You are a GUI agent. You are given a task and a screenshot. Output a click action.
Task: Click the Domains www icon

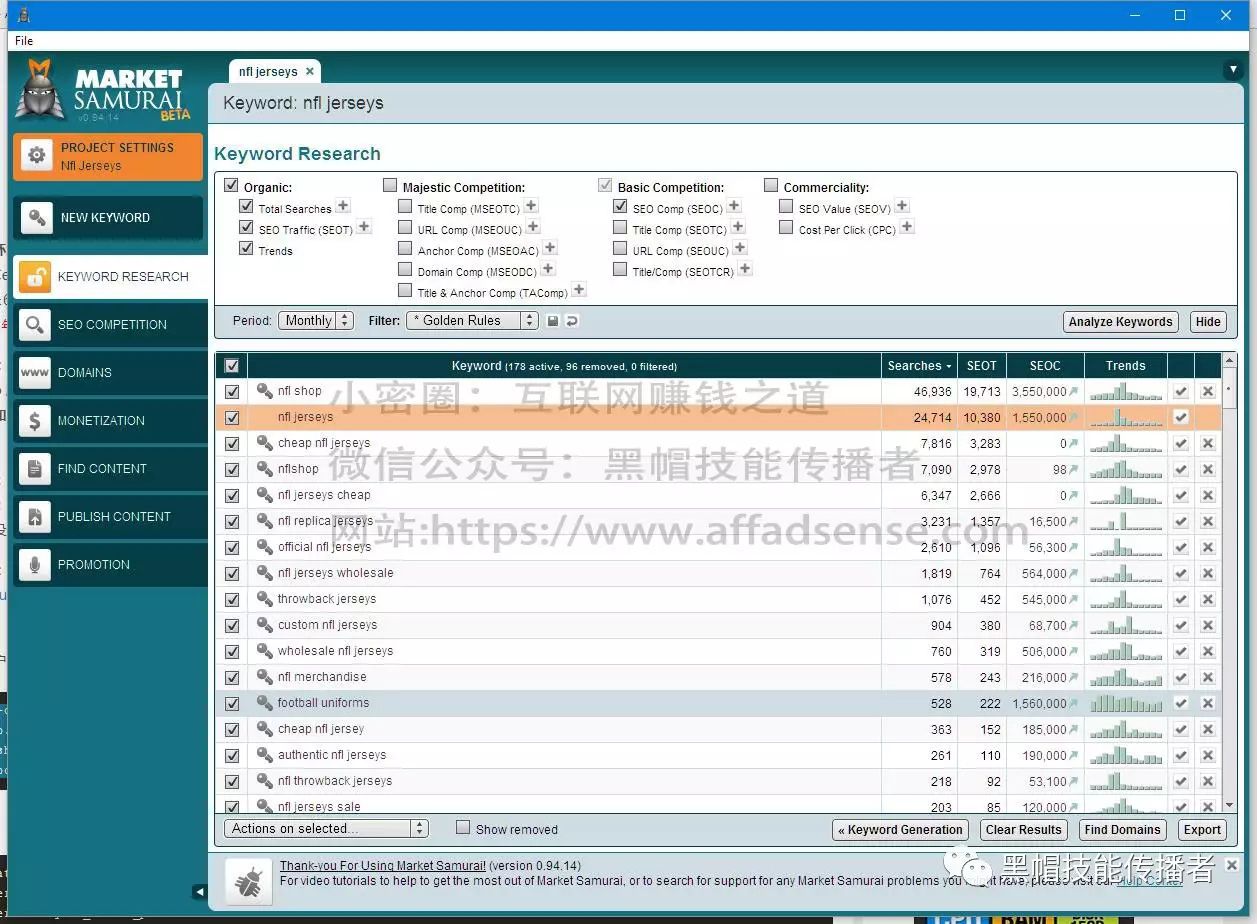click(x=35, y=372)
